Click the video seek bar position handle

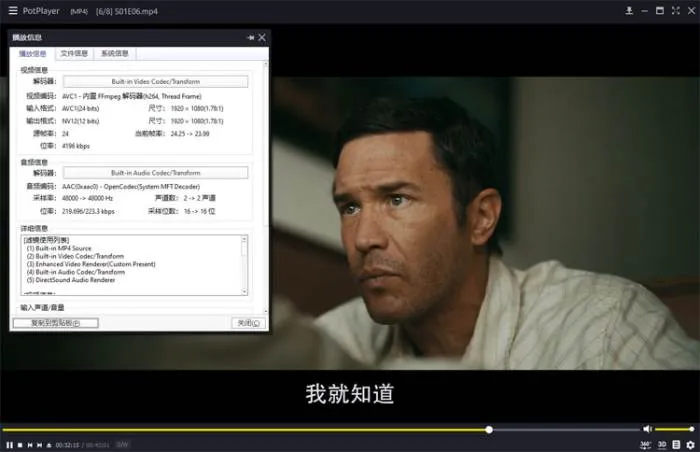[x=489, y=429]
